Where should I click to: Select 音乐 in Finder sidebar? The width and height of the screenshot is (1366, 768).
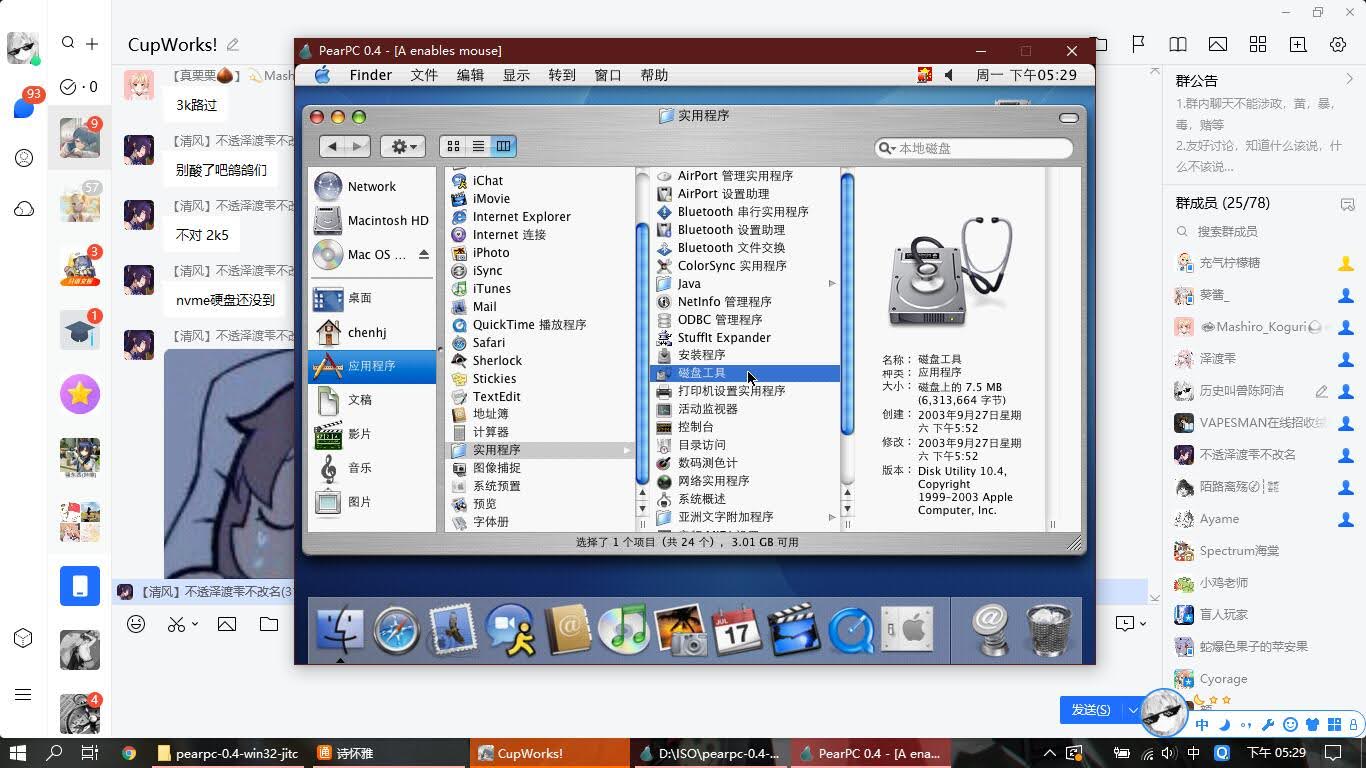coord(372,467)
